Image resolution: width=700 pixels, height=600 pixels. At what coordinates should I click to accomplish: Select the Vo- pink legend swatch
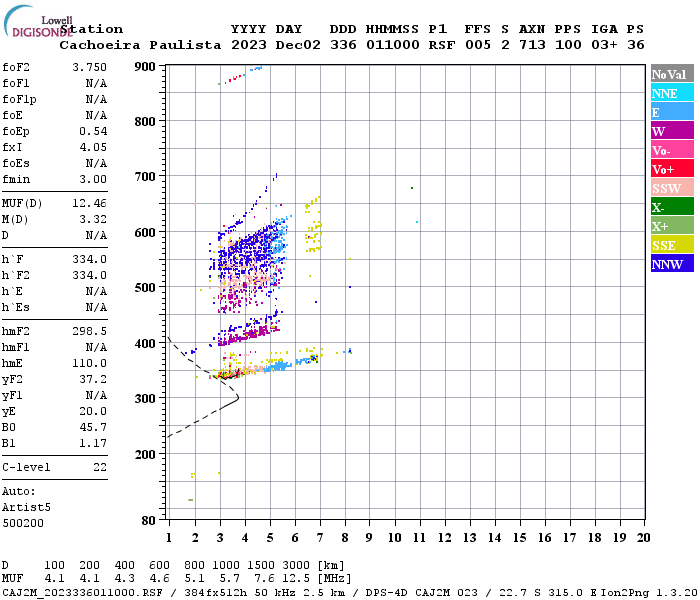672,150
